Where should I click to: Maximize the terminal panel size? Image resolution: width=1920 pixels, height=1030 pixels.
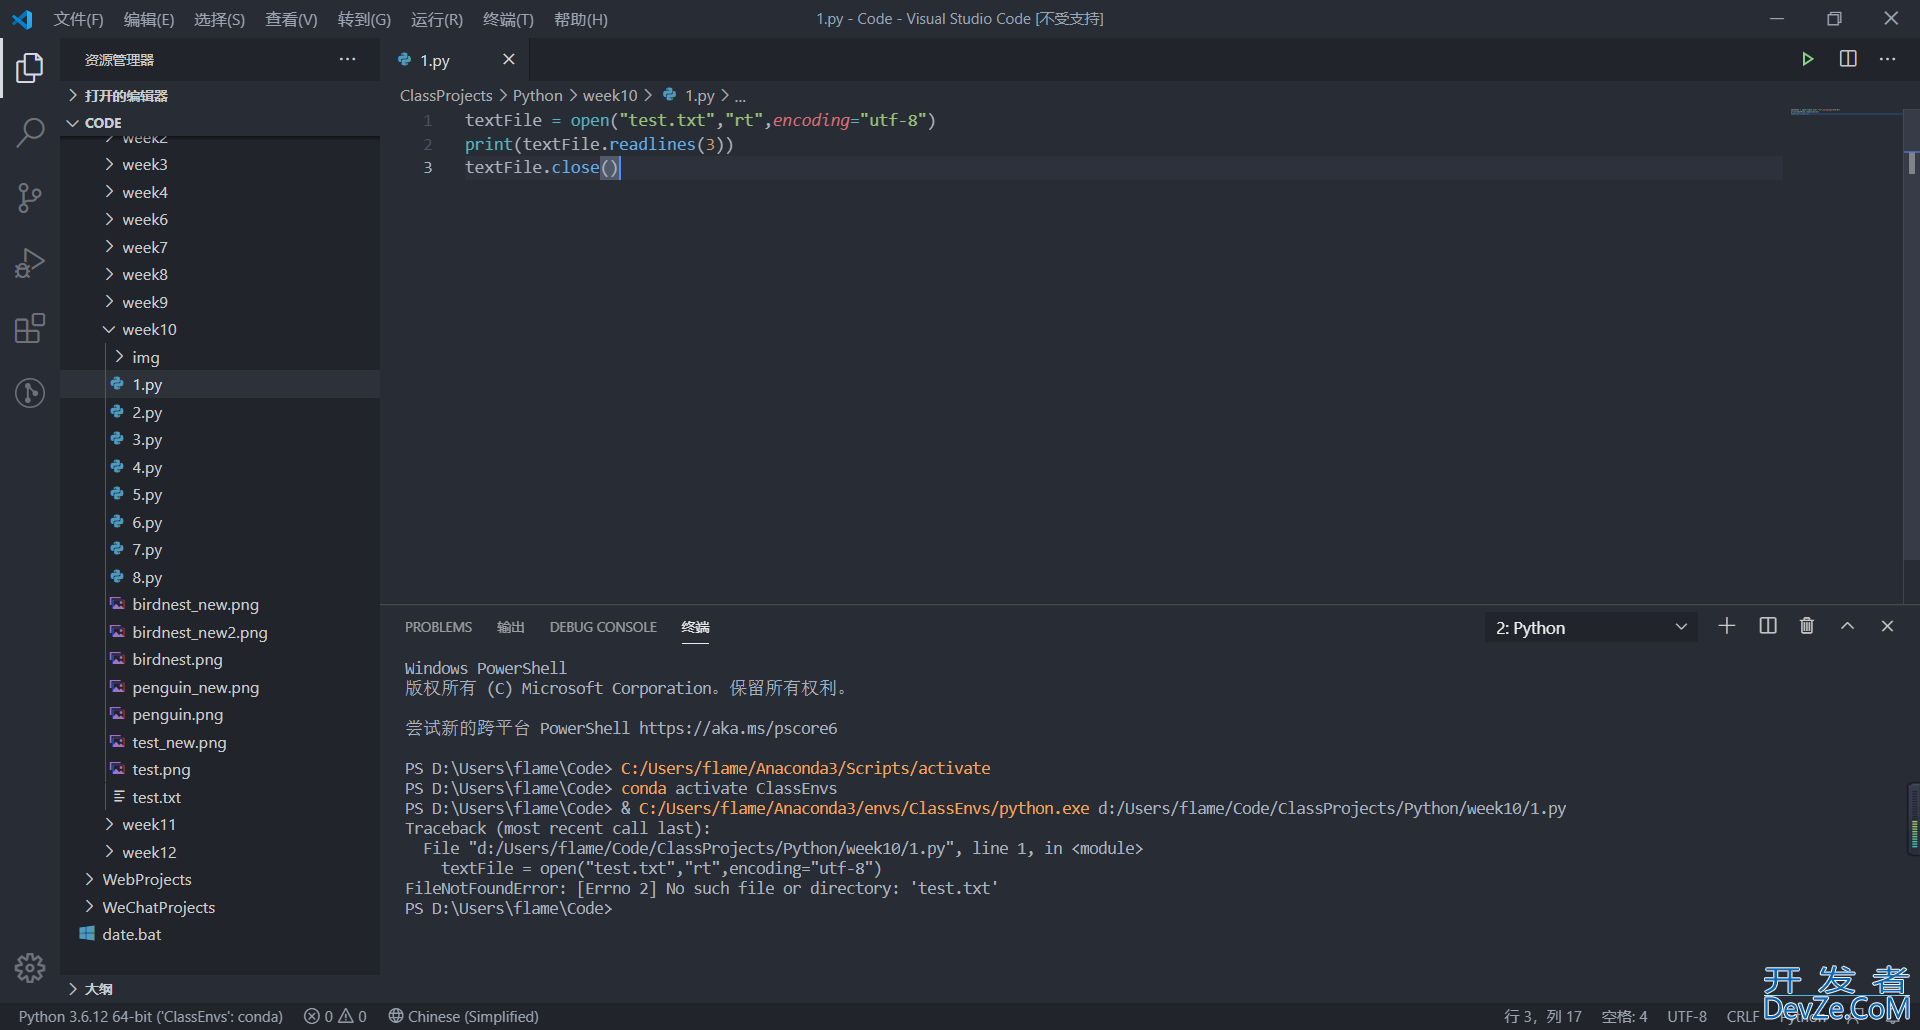[x=1847, y=626]
